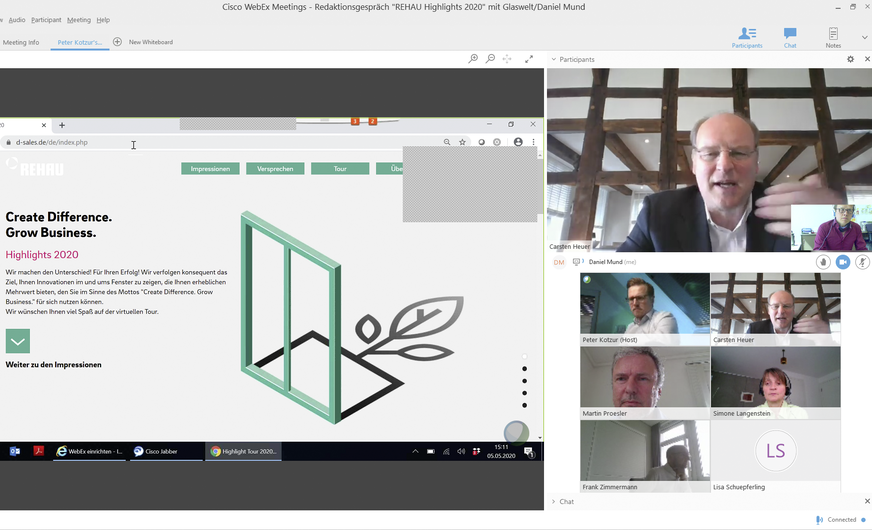
Task: Select Peter Kotzur (Host) video thumbnail
Action: point(645,309)
